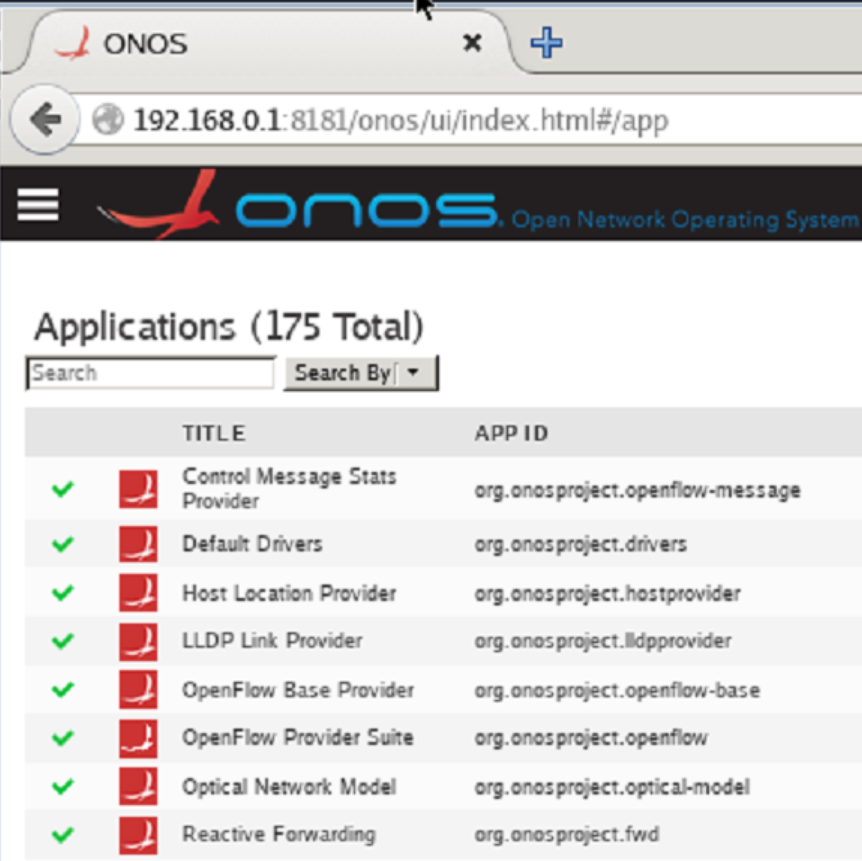Click app ID org.onosproject.optical-model

click(x=612, y=787)
